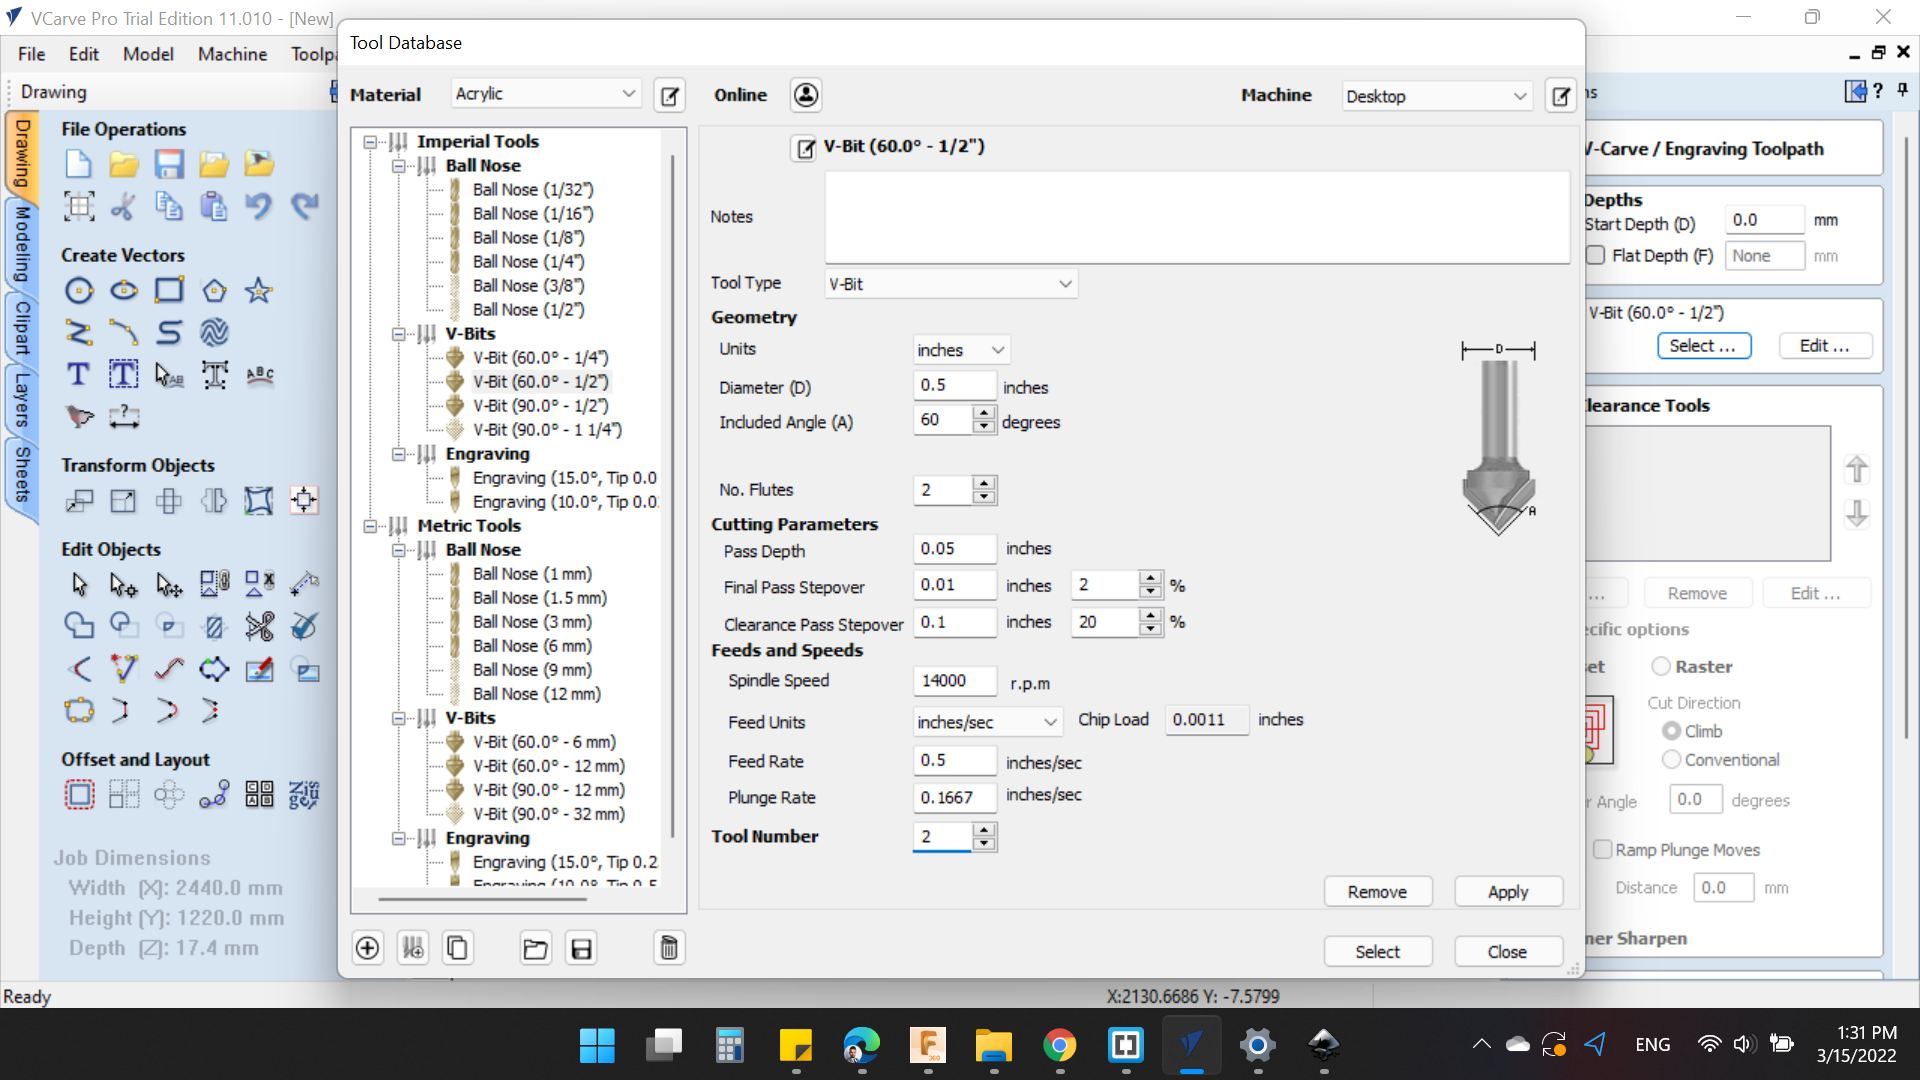The height and width of the screenshot is (1080, 1920).
Task: Select the Draw Text tool
Action: pos(78,374)
